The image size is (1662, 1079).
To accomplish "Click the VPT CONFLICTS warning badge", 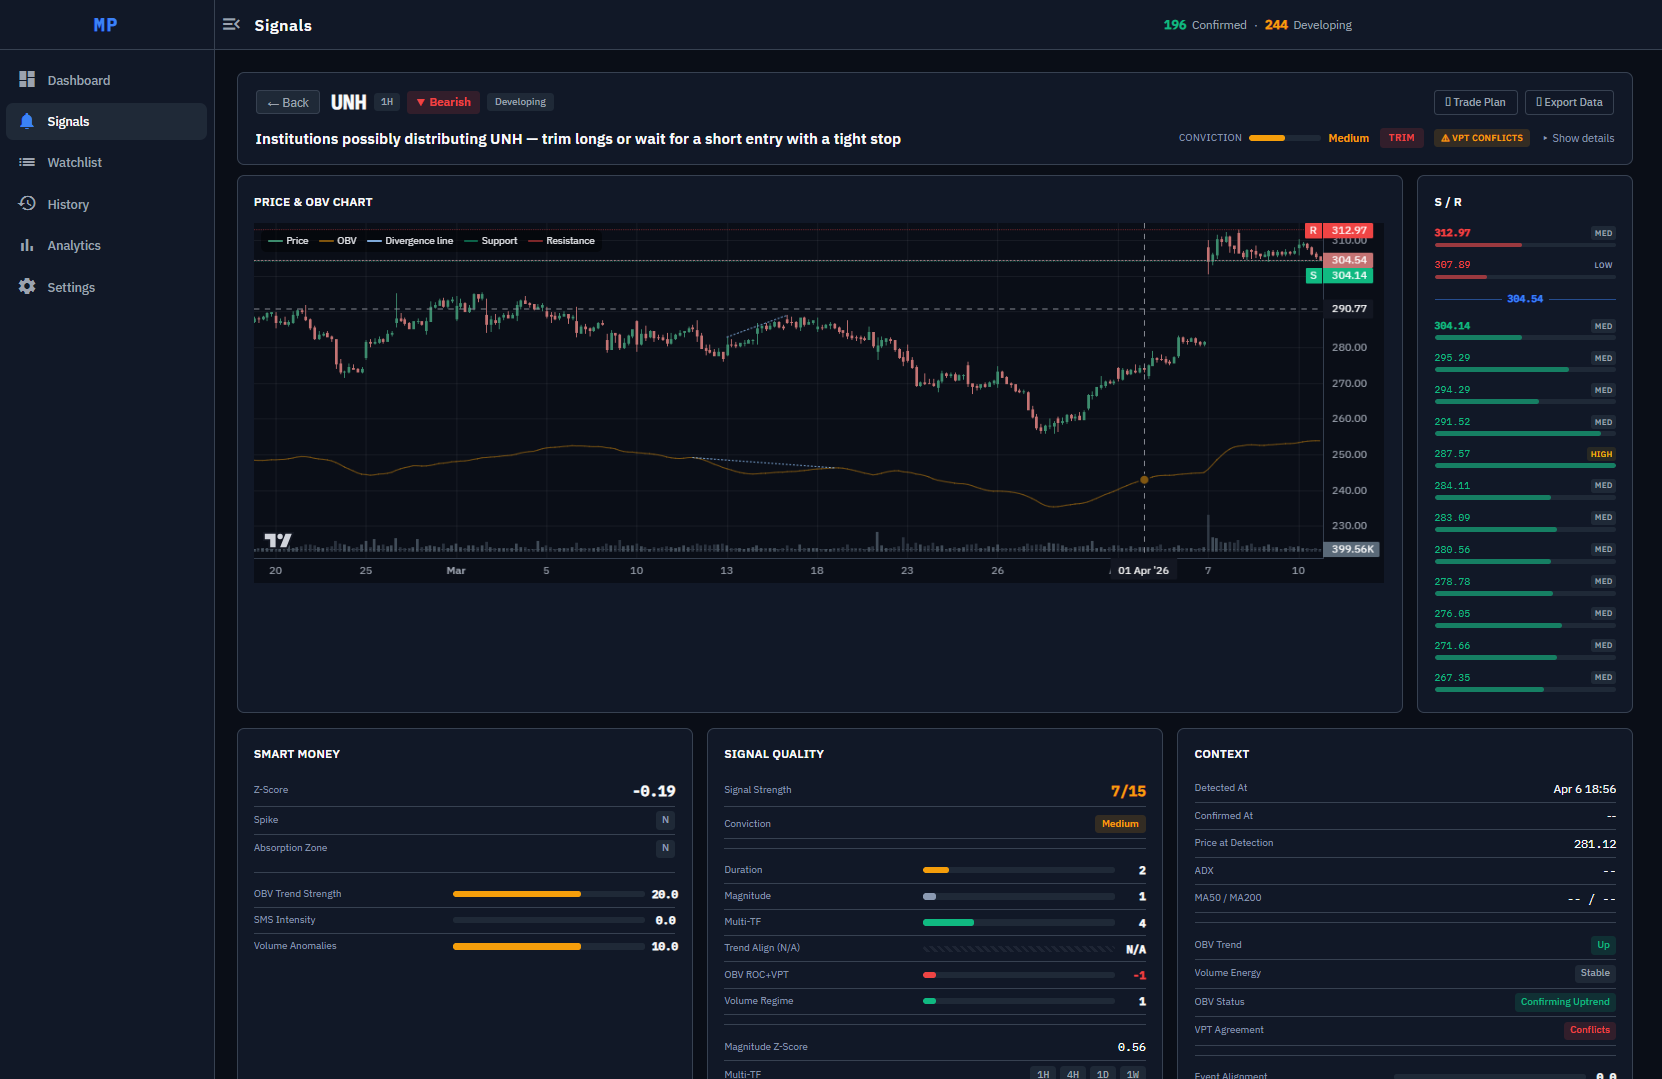I will [1482, 138].
